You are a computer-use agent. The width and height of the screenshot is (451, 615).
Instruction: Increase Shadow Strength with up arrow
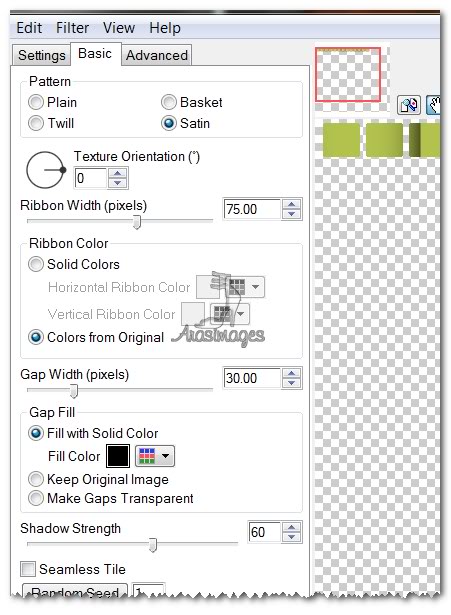291,527
